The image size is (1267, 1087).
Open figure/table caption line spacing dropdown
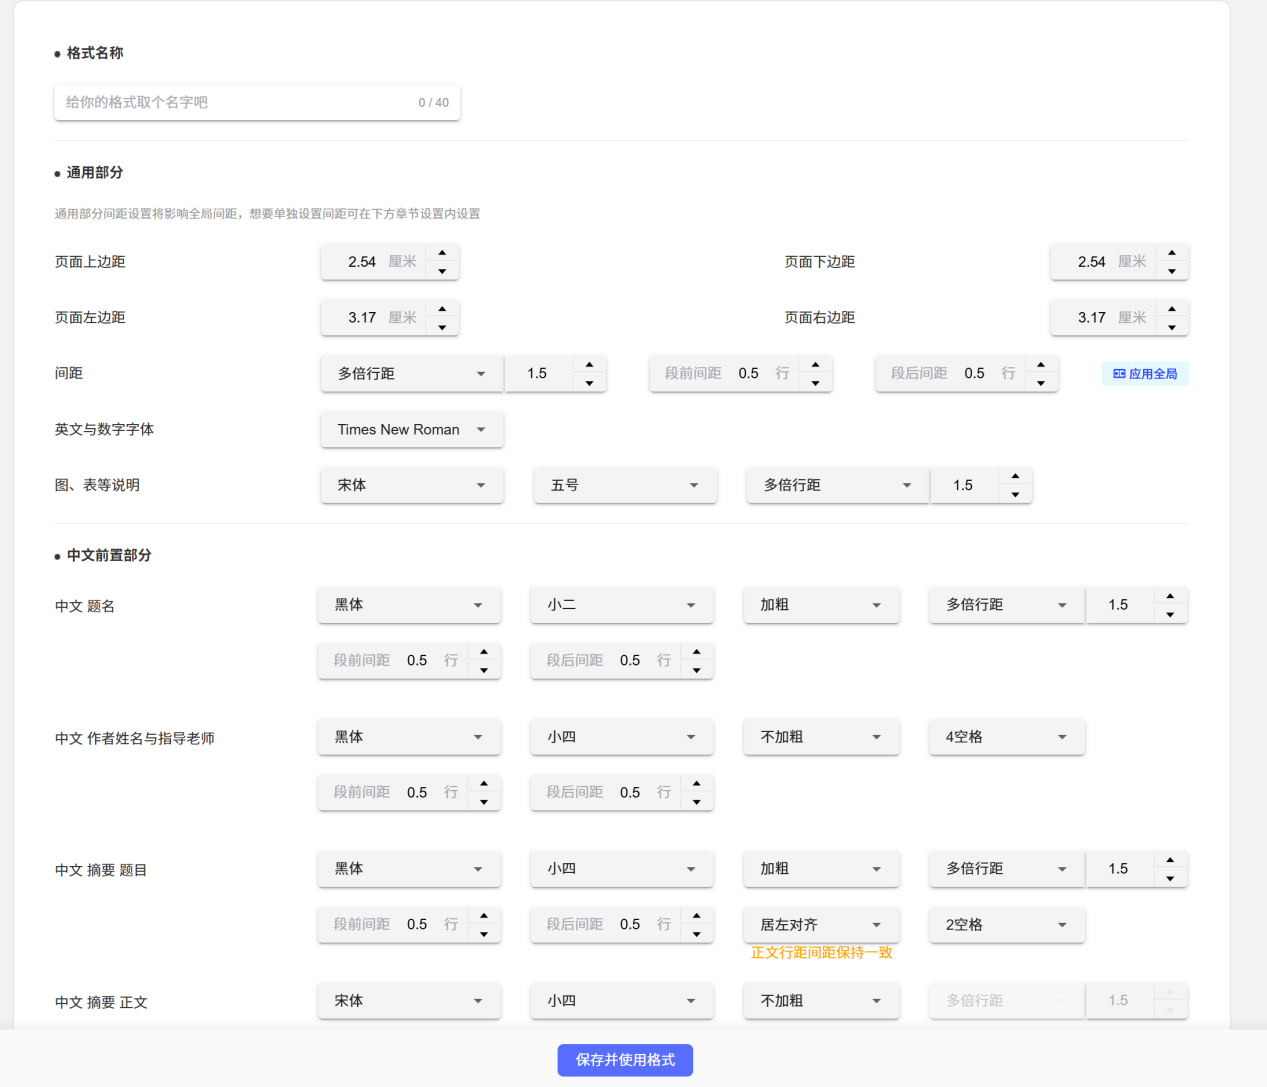tap(838, 485)
